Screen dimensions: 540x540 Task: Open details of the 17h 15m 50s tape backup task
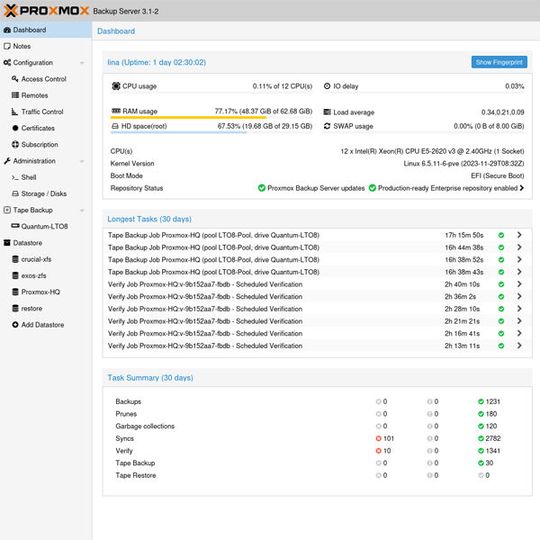pyautogui.click(x=519, y=235)
